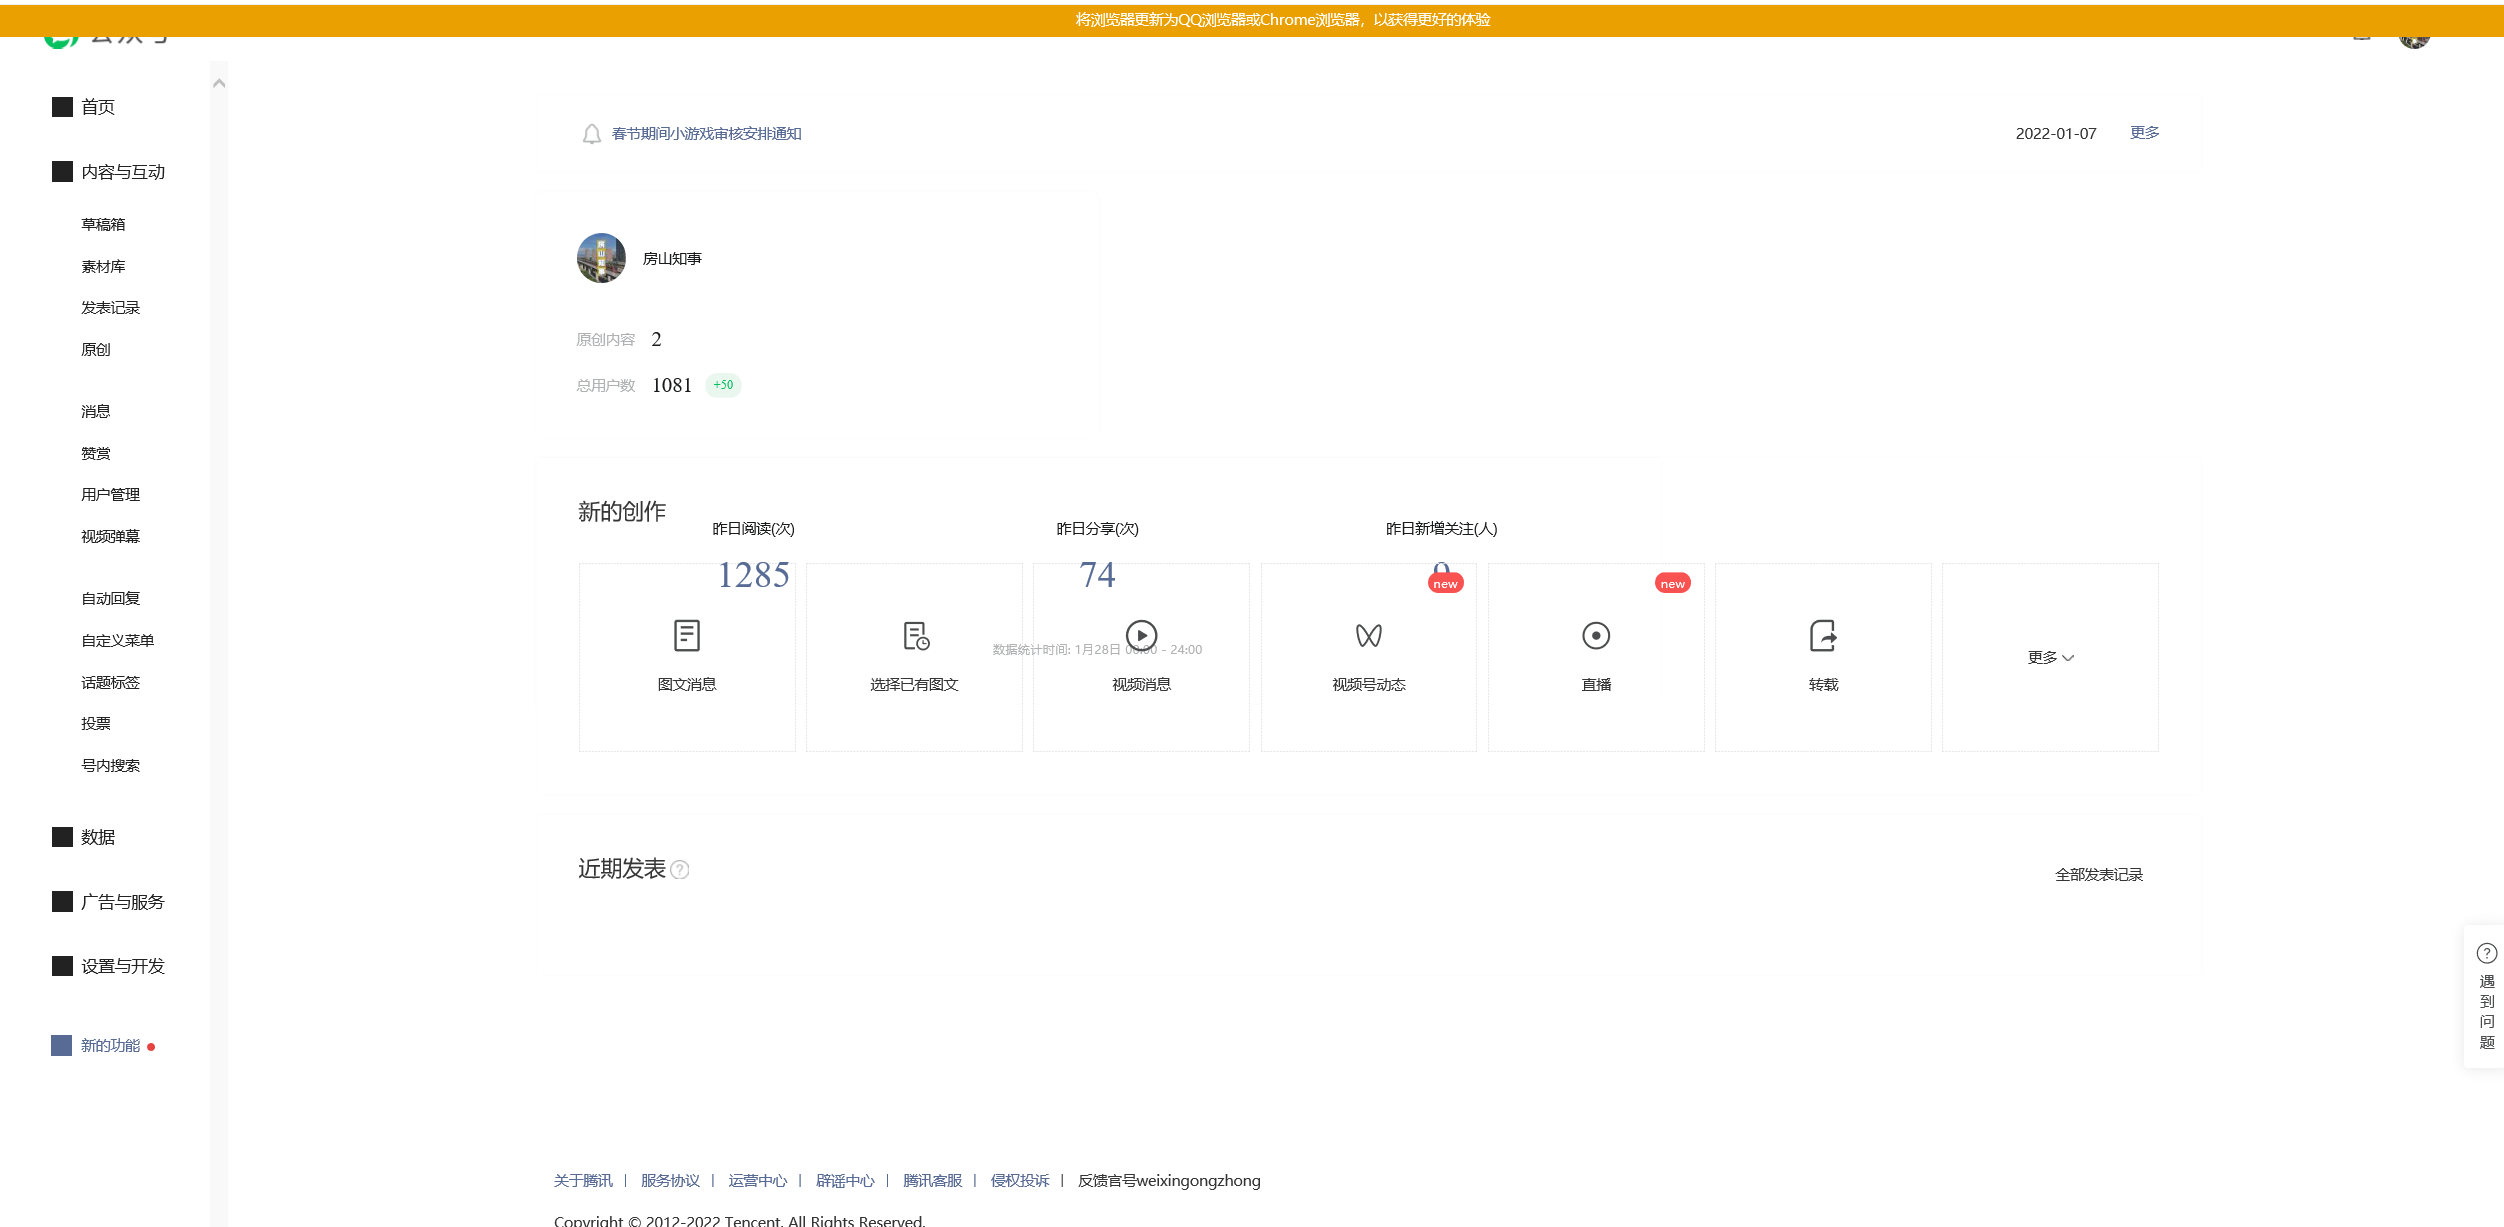Click the notification bell icon

pyautogui.click(x=591, y=134)
